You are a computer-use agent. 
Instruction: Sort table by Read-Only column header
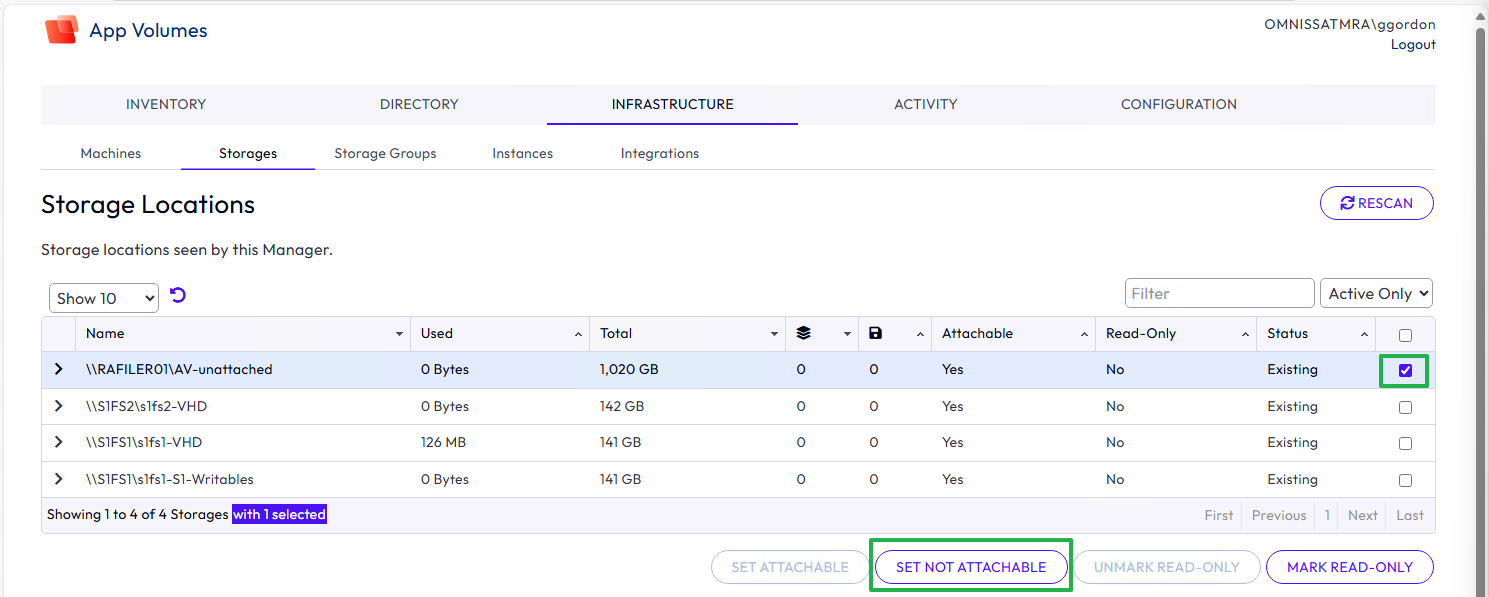click(1176, 333)
